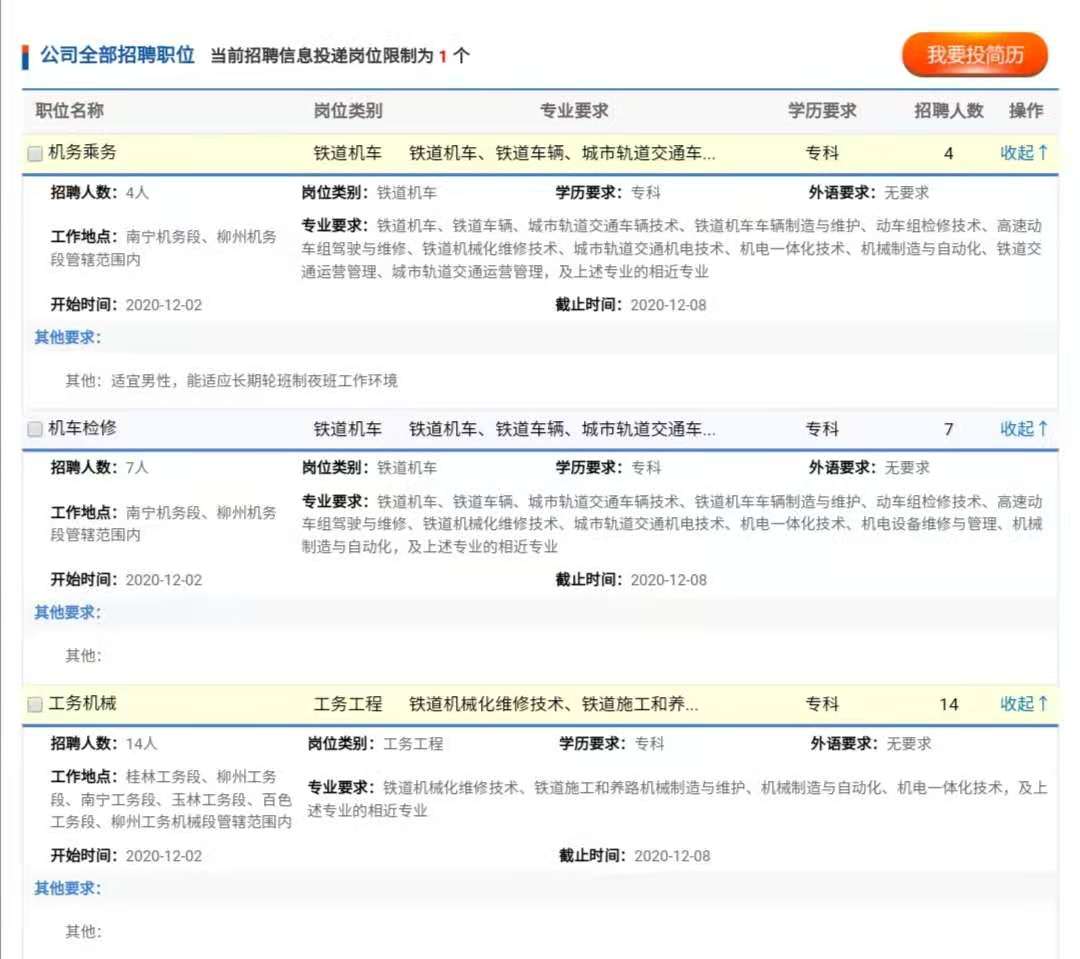1080x959 pixels.
Task: Open the 机车检修 job title
Action: (83, 428)
